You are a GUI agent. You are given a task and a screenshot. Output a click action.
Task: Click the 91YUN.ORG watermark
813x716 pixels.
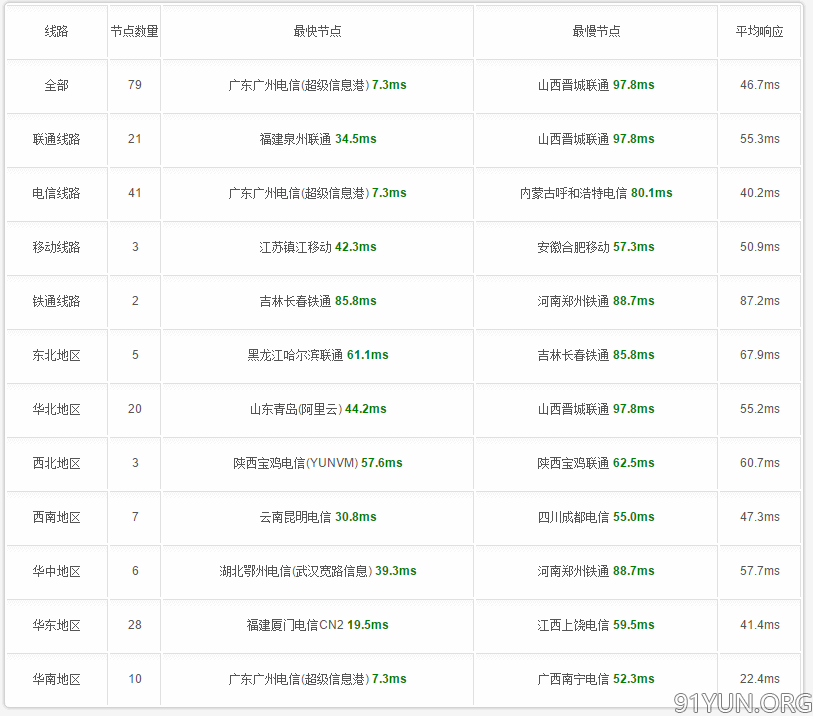(x=742, y=703)
